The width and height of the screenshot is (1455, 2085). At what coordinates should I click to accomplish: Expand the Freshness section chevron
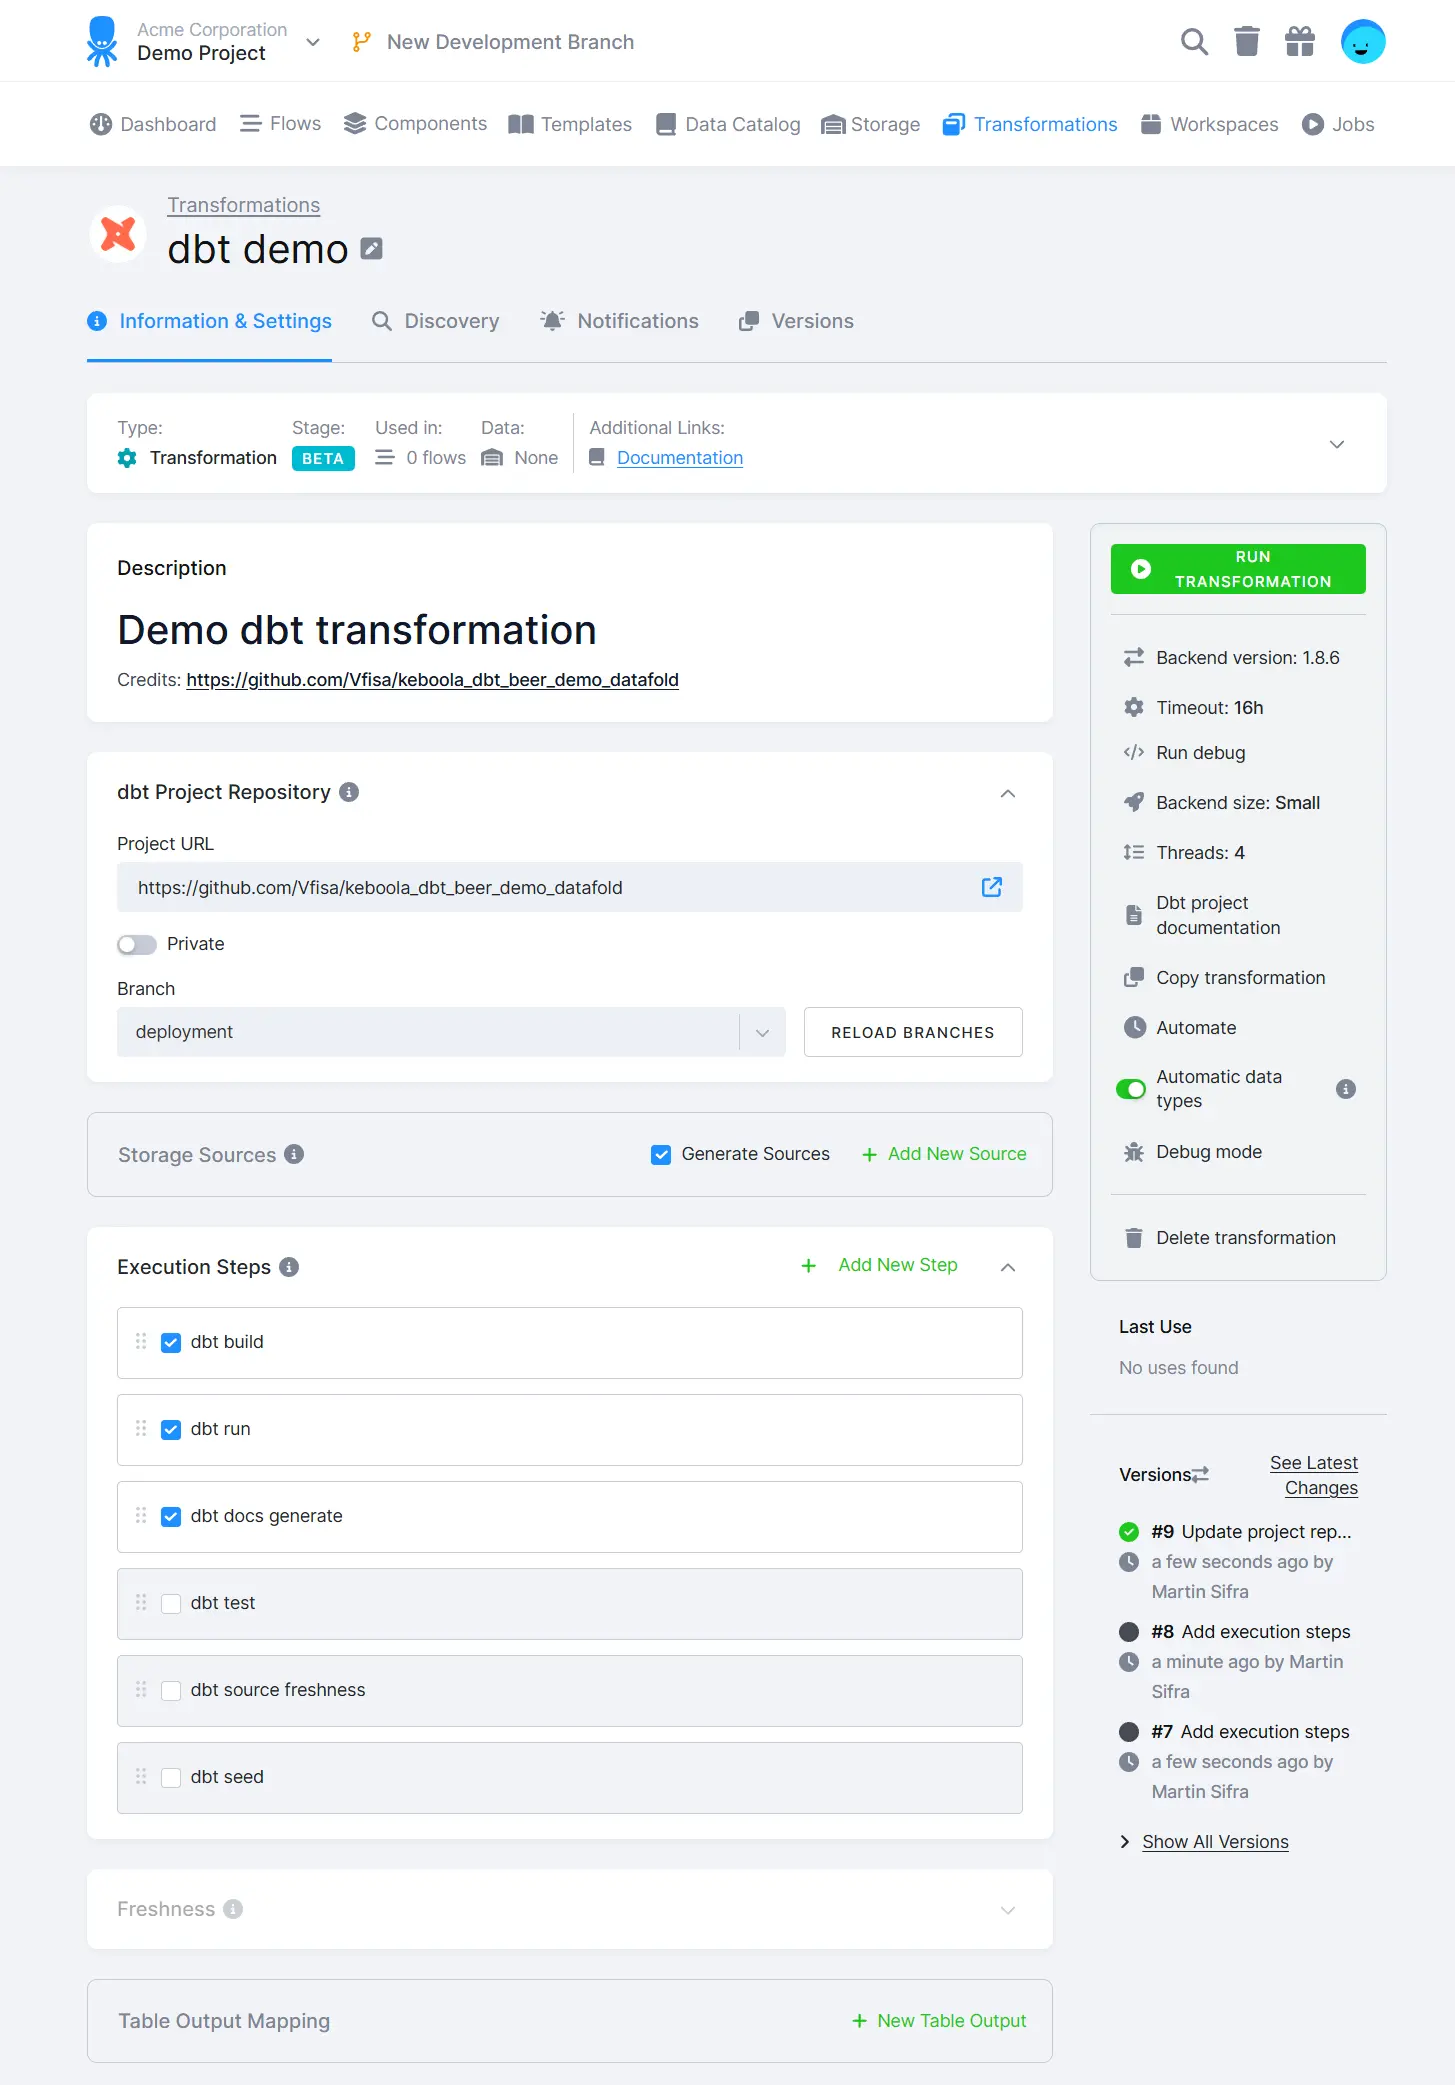1008,1910
